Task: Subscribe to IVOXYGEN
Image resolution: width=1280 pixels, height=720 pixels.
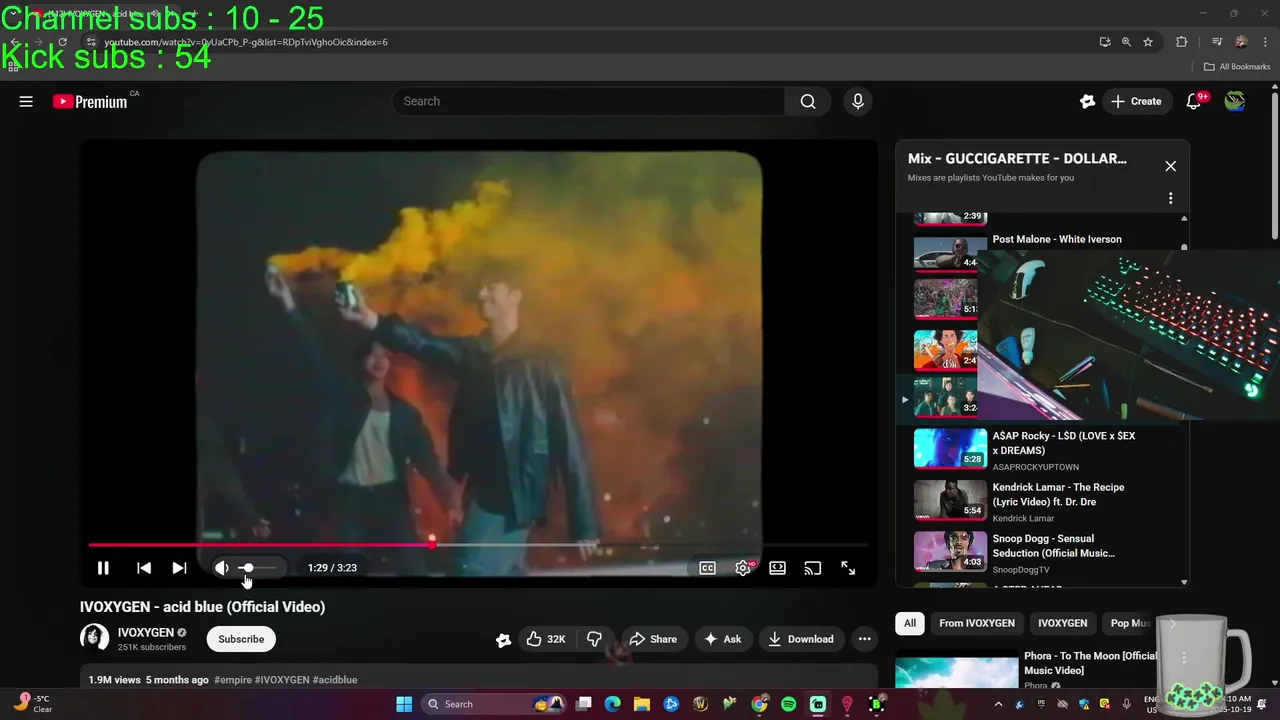Action: (x=241, y=639)
